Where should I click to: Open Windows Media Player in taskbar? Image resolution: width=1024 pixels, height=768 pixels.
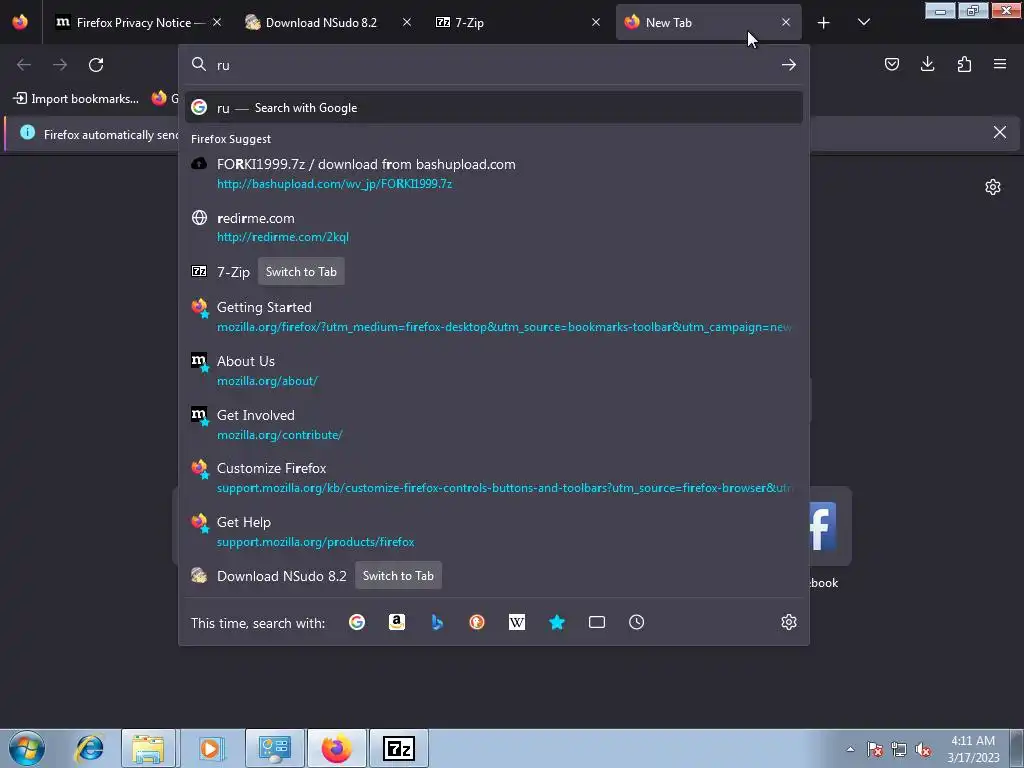pyautogui.click(x=210, y=748)
